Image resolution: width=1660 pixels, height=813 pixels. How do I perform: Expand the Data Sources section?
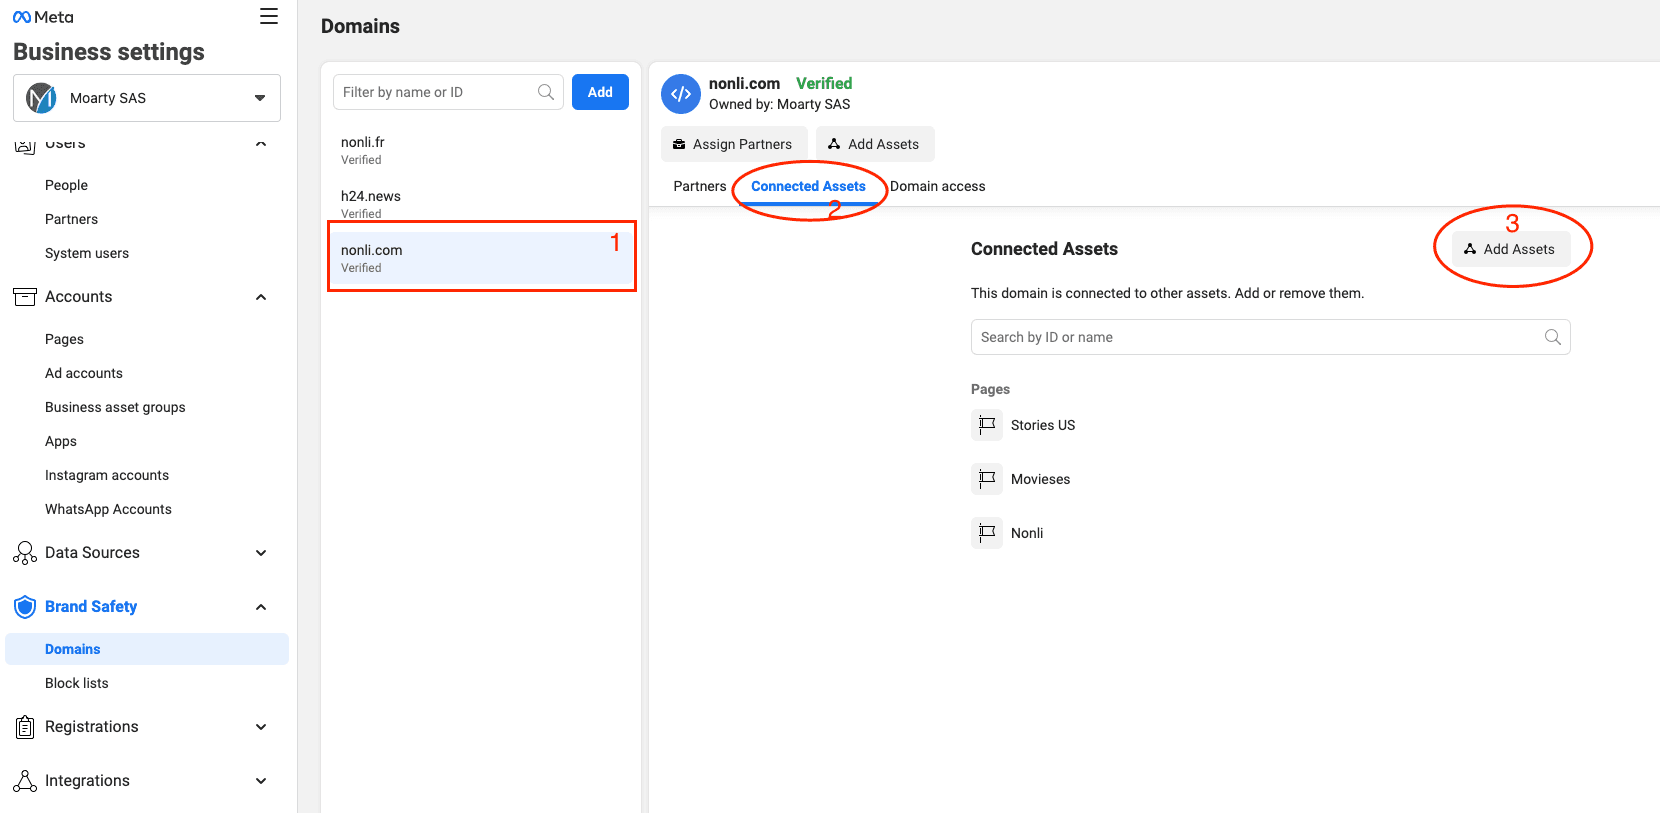261,553
